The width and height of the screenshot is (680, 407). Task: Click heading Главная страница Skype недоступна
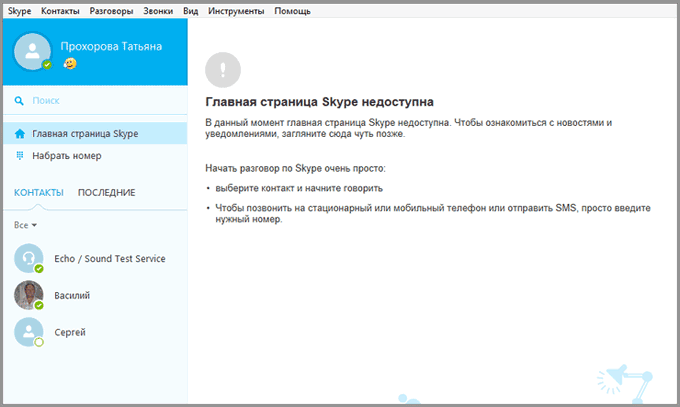(x=320, y=102)
